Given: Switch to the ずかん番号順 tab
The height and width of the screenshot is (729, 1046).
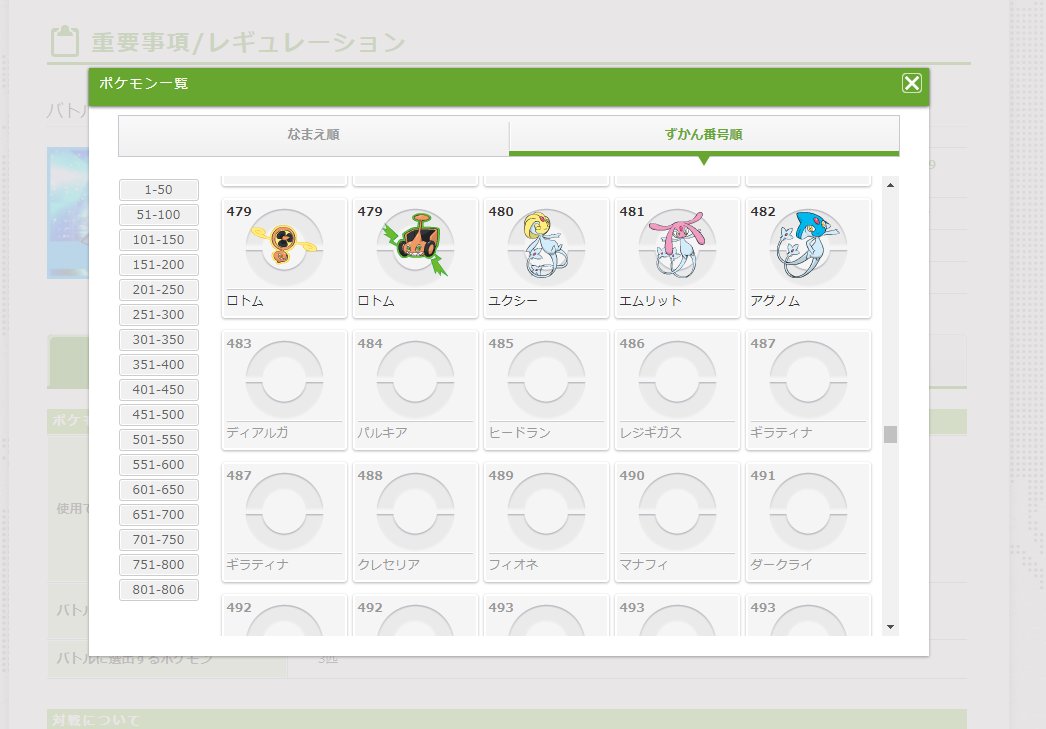Looking at the screenshot, I should 704,135.
